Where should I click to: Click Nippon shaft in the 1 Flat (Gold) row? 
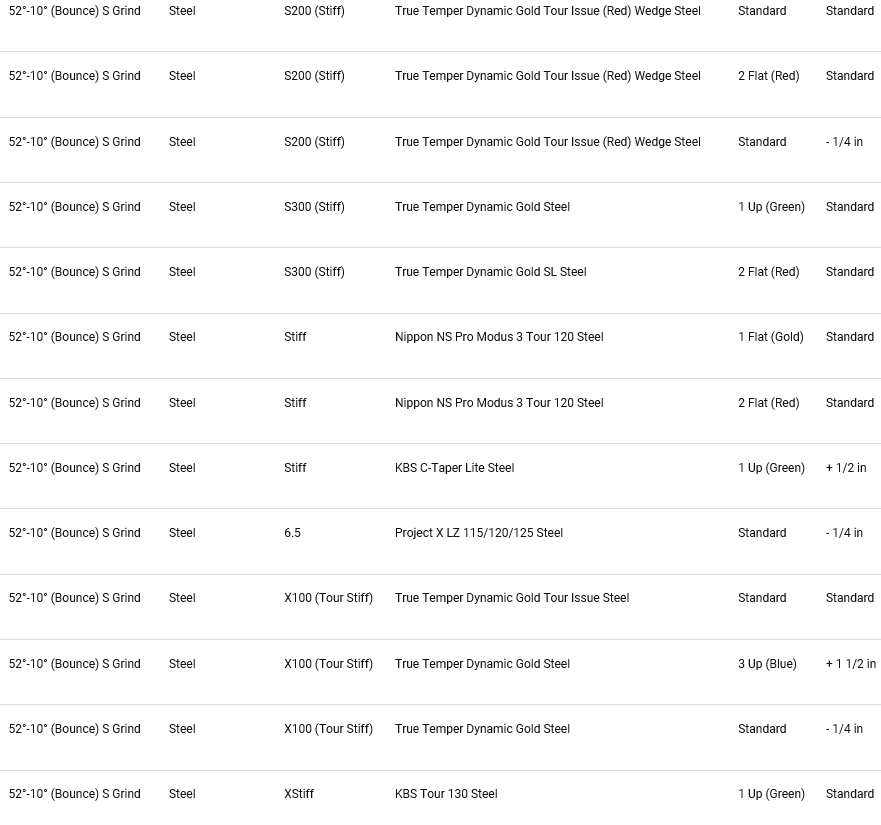(499, 337)
